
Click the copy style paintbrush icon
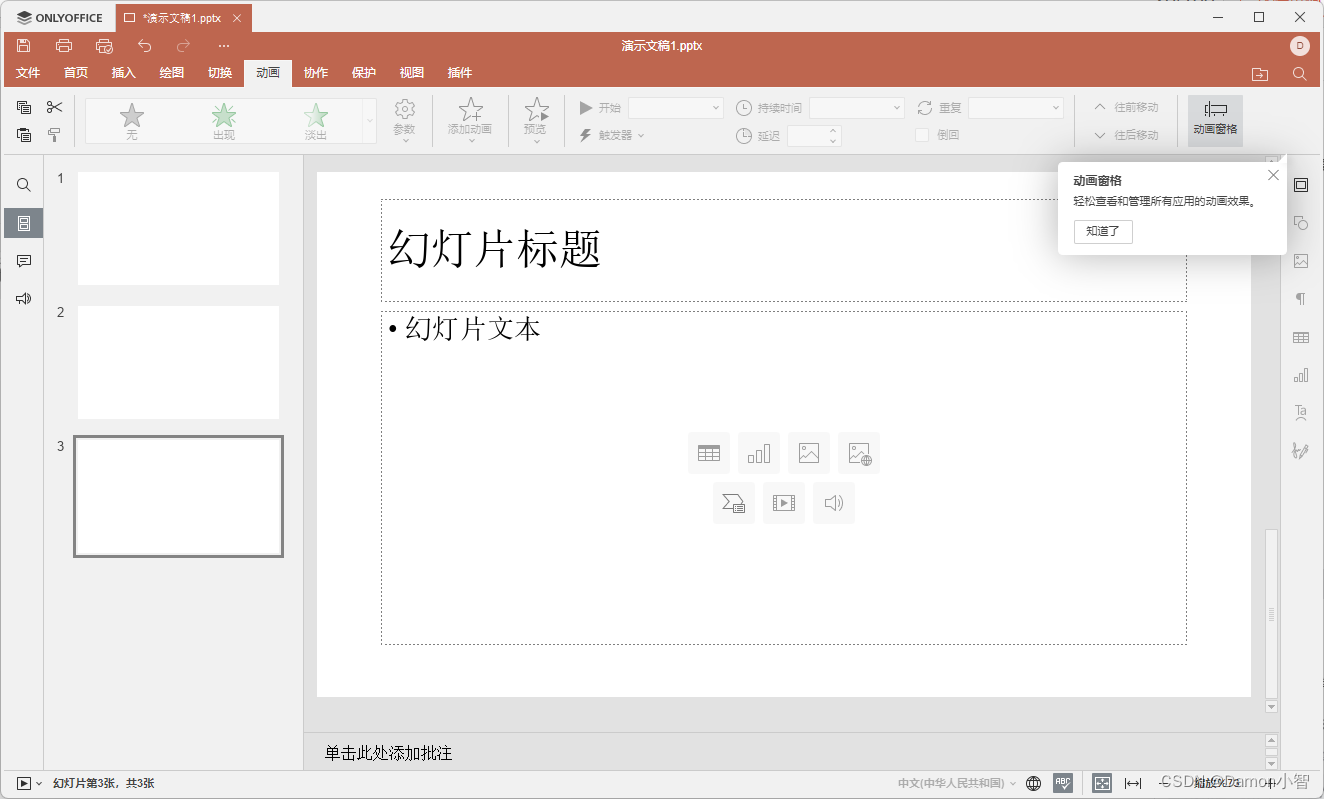54,135
